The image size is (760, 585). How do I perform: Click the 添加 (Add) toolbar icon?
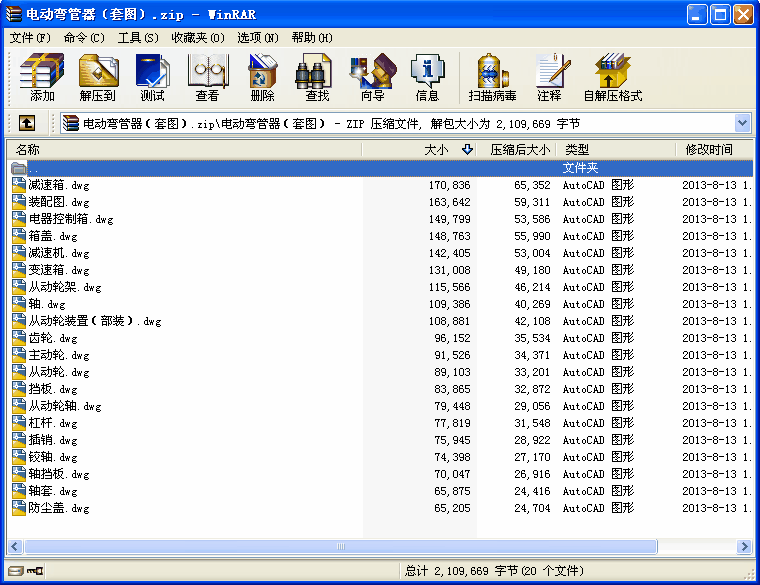pyautogui.click(x=42, y=78)
